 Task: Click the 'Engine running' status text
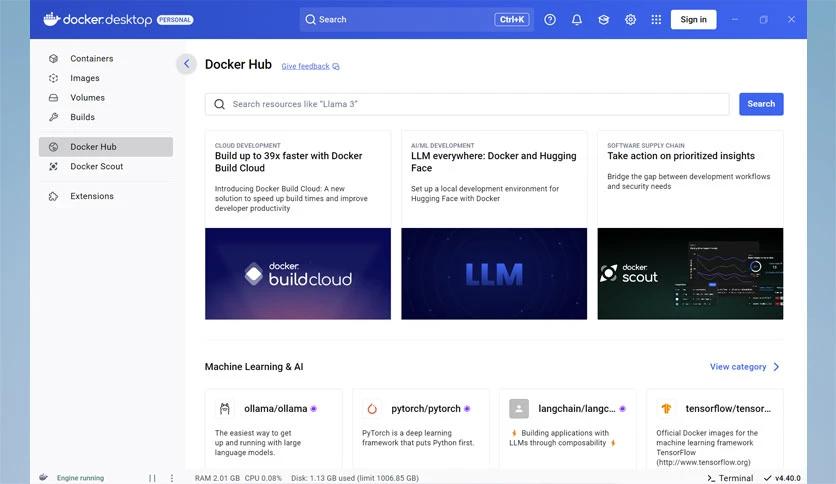click(81, 478)
